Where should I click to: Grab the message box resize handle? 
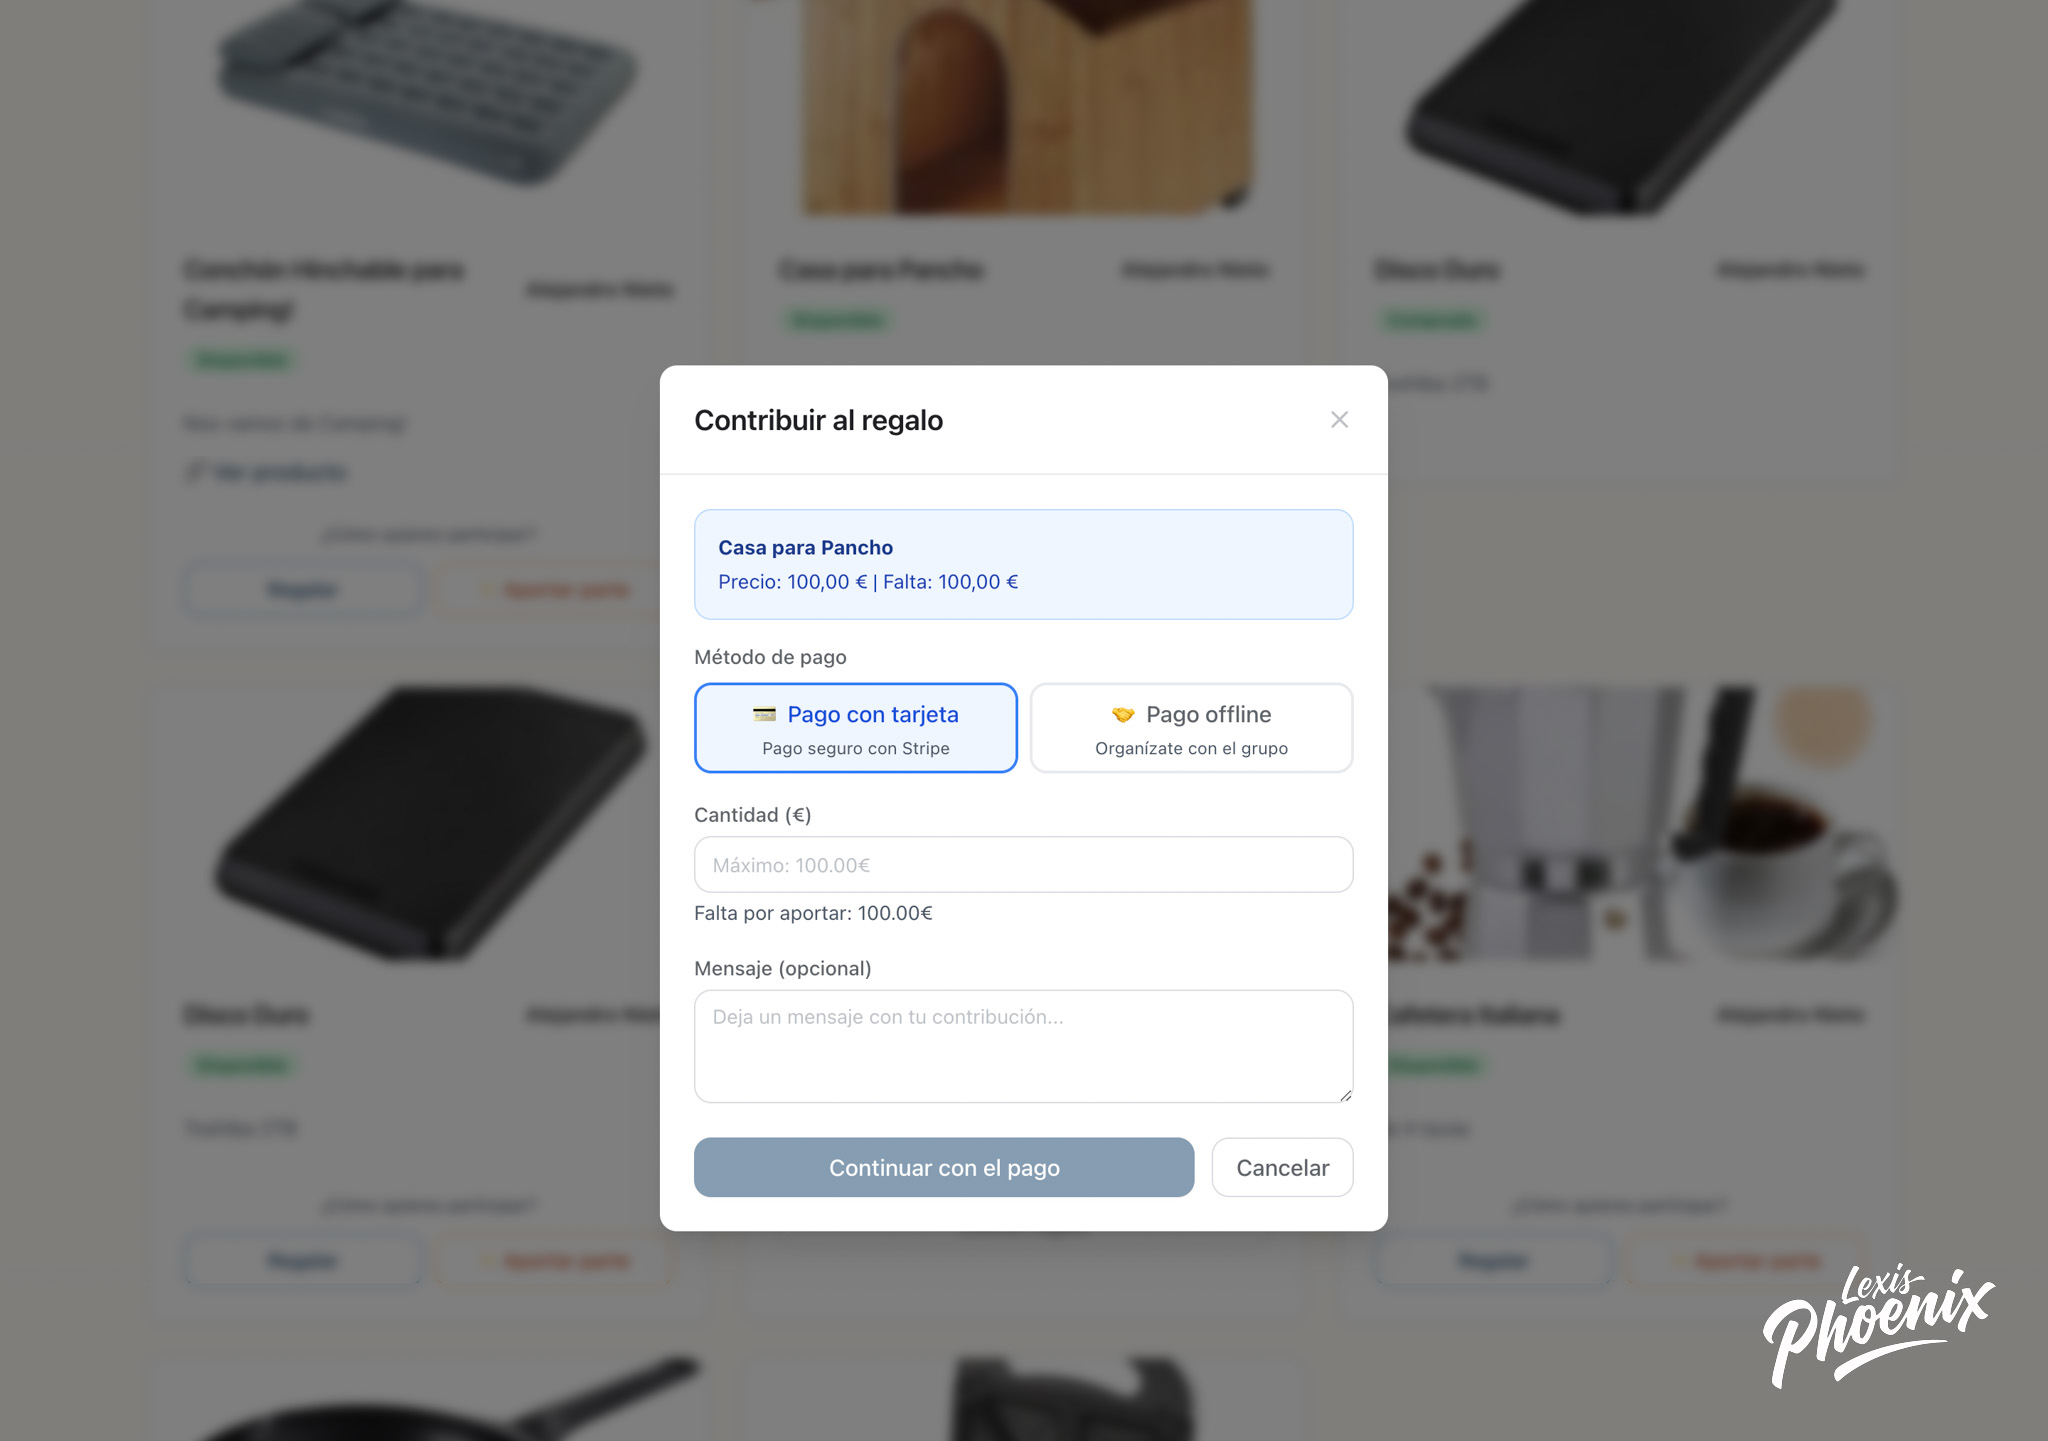pyautogui.click(x=1346, y=1096)
